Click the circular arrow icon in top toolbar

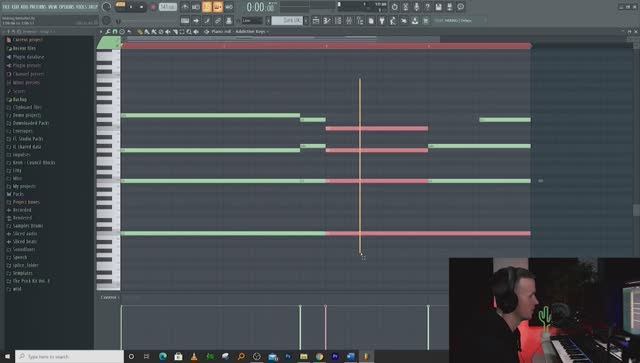pos(395,7)
